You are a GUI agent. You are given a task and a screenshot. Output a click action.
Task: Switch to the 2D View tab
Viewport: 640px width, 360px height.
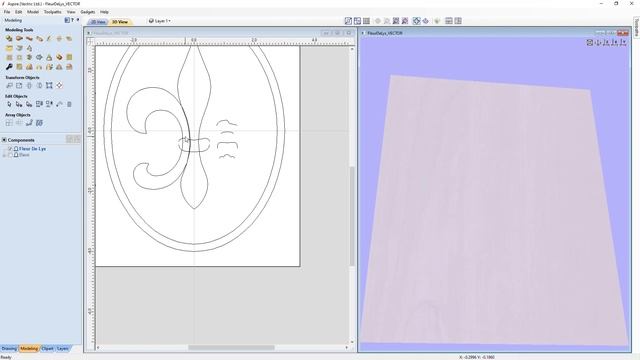pyautogui.click(x=98, y=22)
